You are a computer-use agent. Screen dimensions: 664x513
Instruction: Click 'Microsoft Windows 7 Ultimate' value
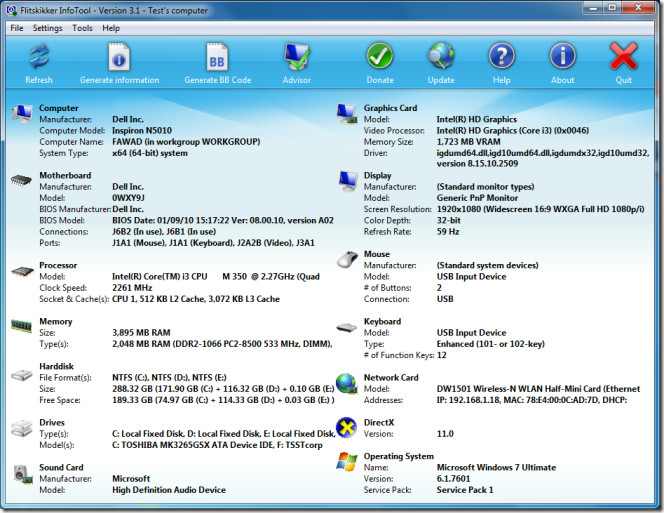click(x=496, y=467)
